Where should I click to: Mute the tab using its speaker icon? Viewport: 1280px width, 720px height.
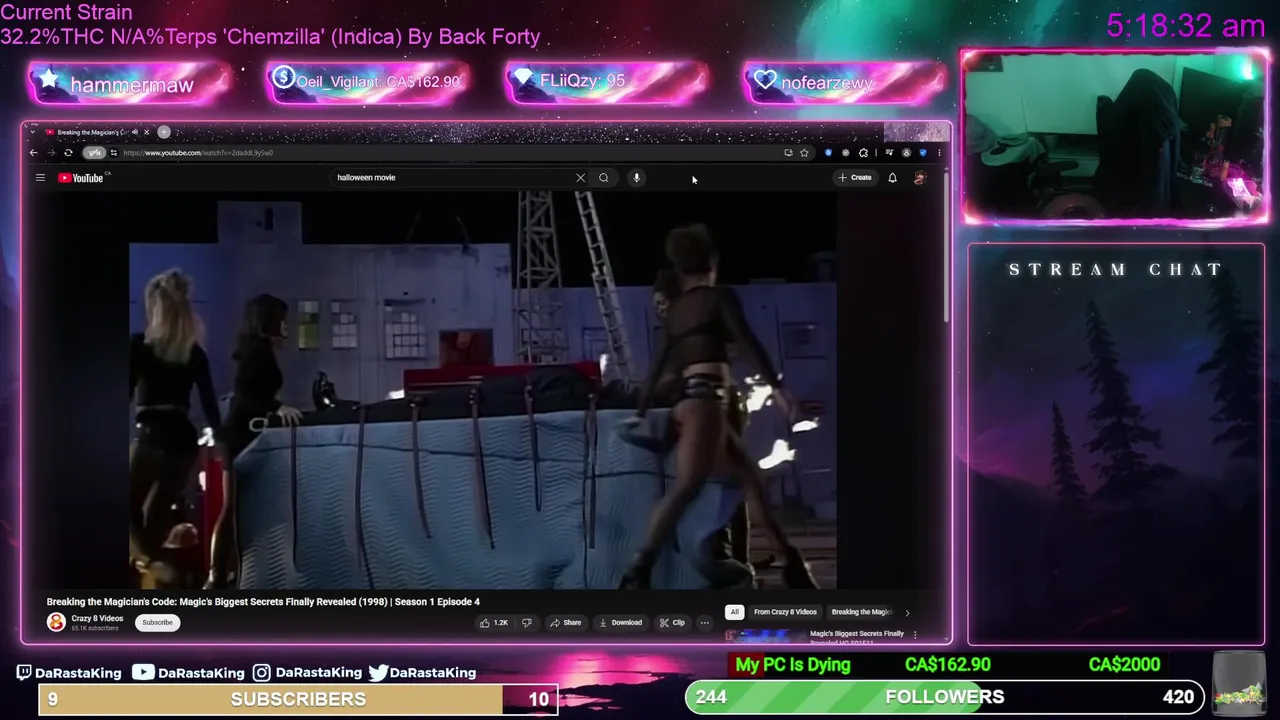tap(135, 132)
